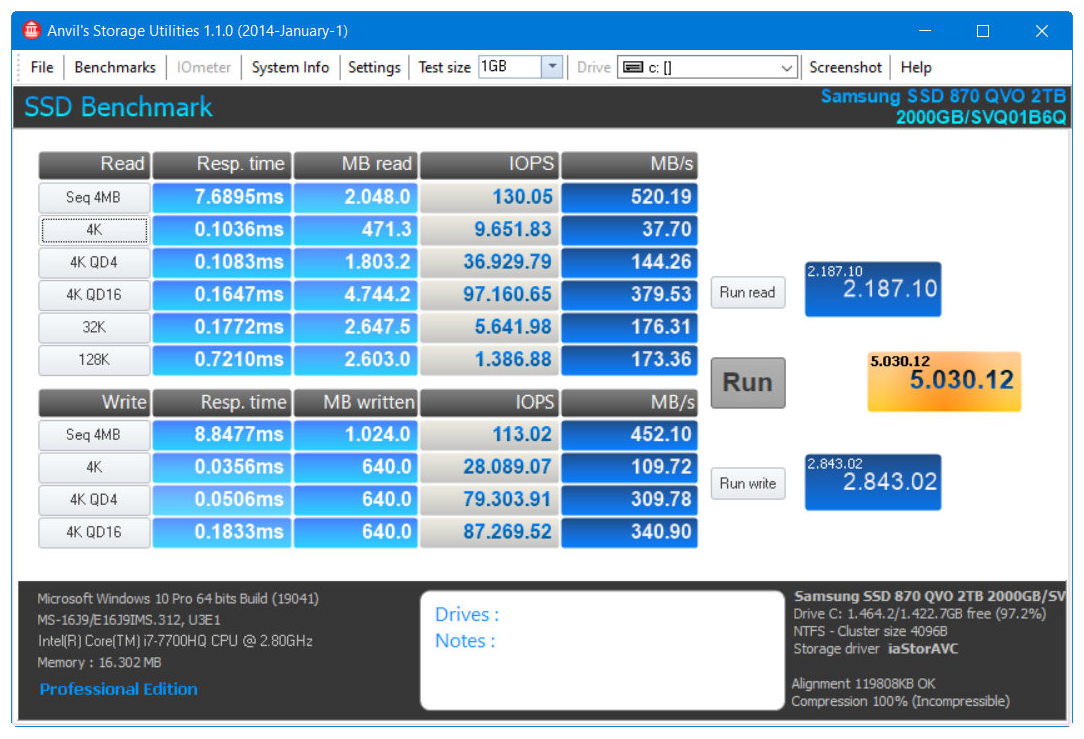Viewport: 1084px width, 739px height.
Task: Open the Help menu
Action: pyautogui.click(x=915, y=67)
